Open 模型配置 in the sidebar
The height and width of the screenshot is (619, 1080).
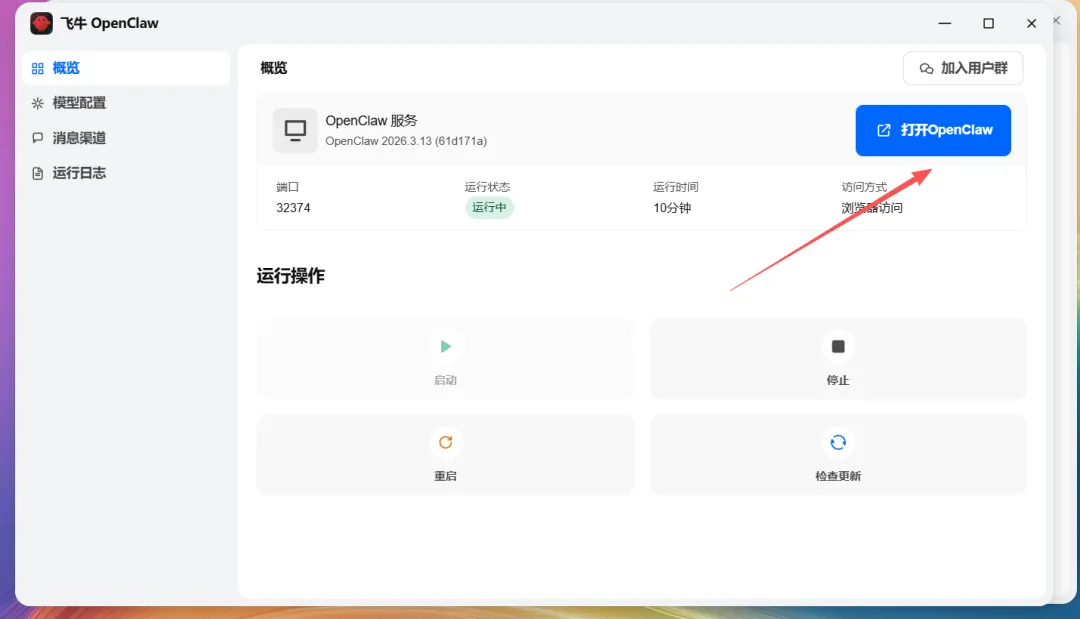pos(126,103)
